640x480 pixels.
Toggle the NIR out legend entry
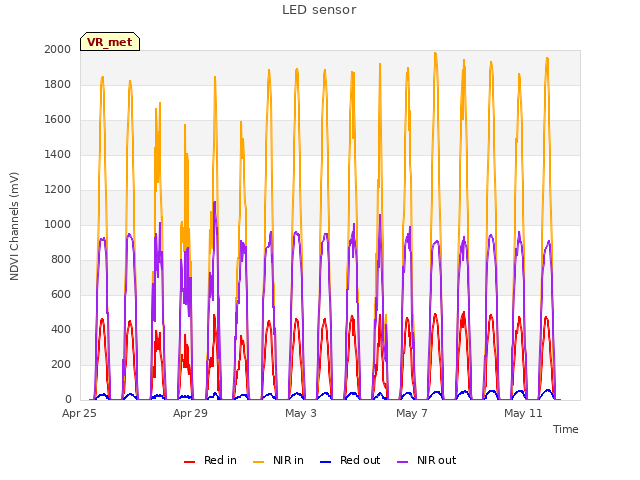427,460
